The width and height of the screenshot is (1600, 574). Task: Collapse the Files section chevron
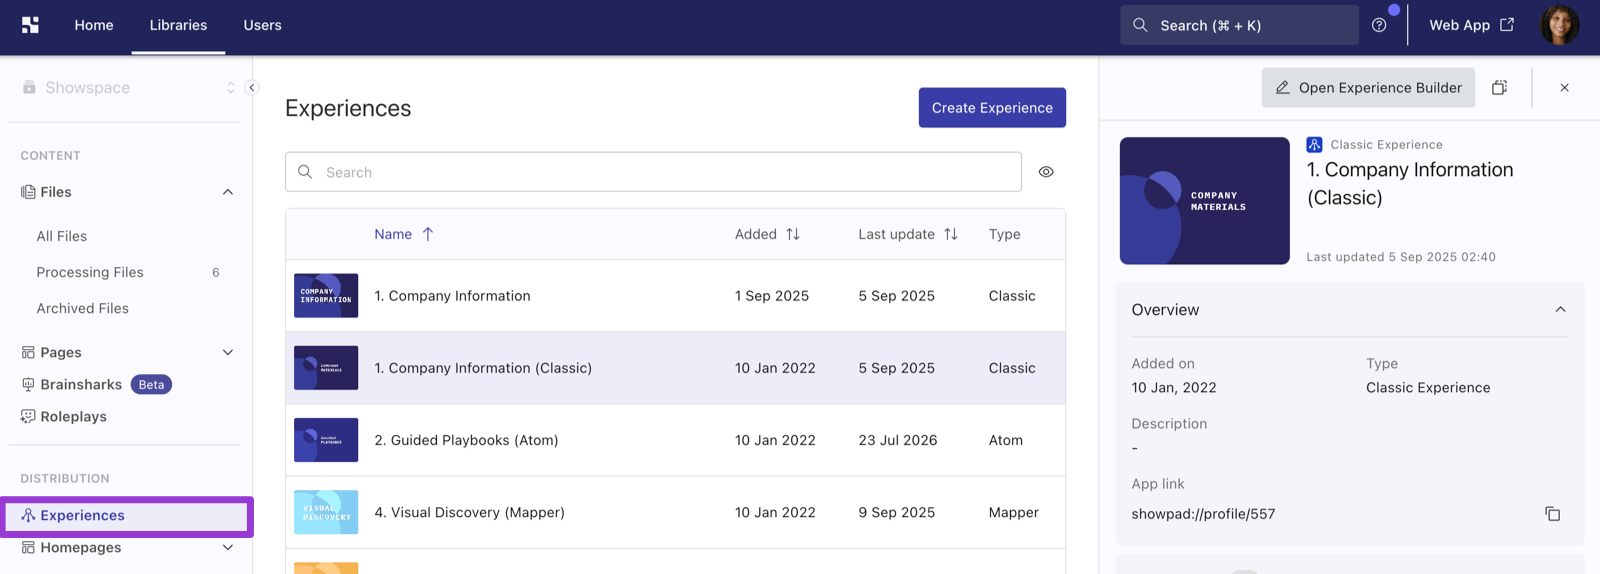pos(228,192)
